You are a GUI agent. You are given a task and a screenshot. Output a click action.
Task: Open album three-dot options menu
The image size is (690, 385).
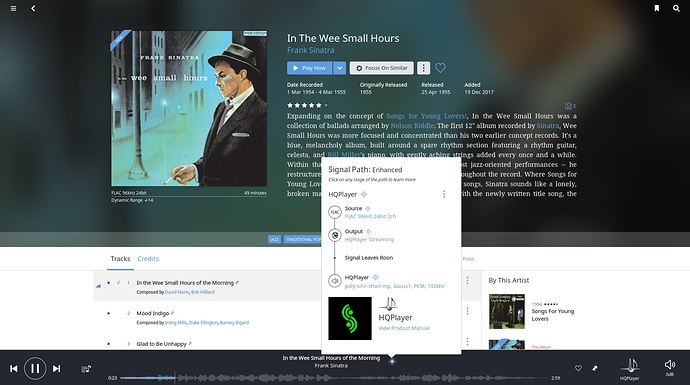point(423,68)
